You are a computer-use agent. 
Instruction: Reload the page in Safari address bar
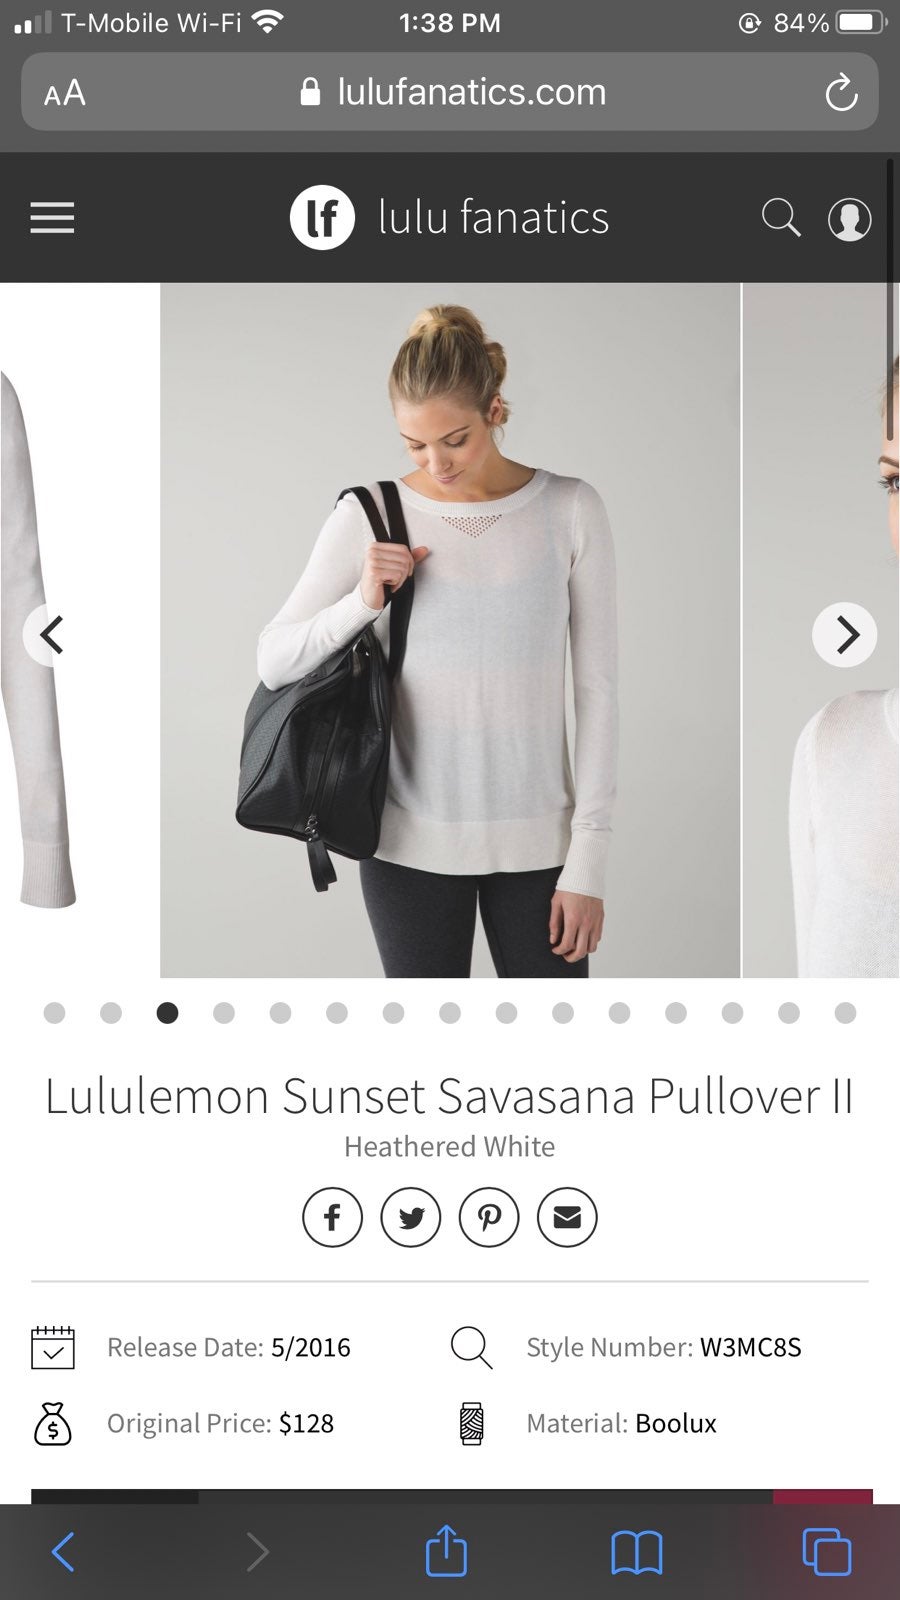[x=841, y=93]
